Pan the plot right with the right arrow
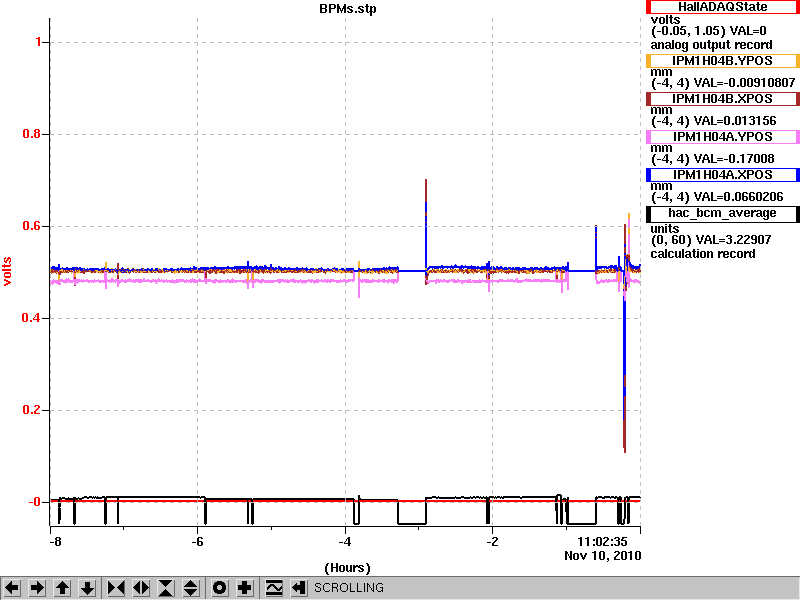This screenshot has height=600, width=800. pos(37,588)
